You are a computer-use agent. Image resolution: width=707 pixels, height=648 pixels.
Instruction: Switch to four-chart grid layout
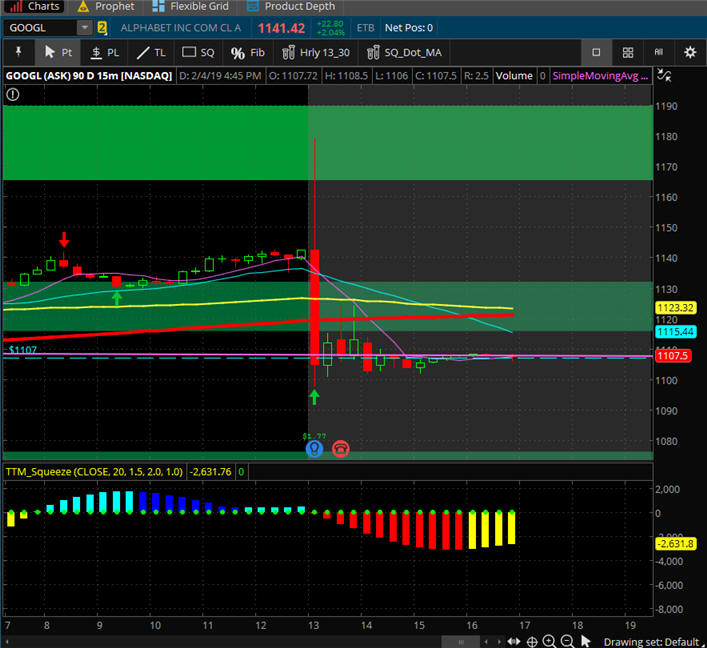coord(627,52)
